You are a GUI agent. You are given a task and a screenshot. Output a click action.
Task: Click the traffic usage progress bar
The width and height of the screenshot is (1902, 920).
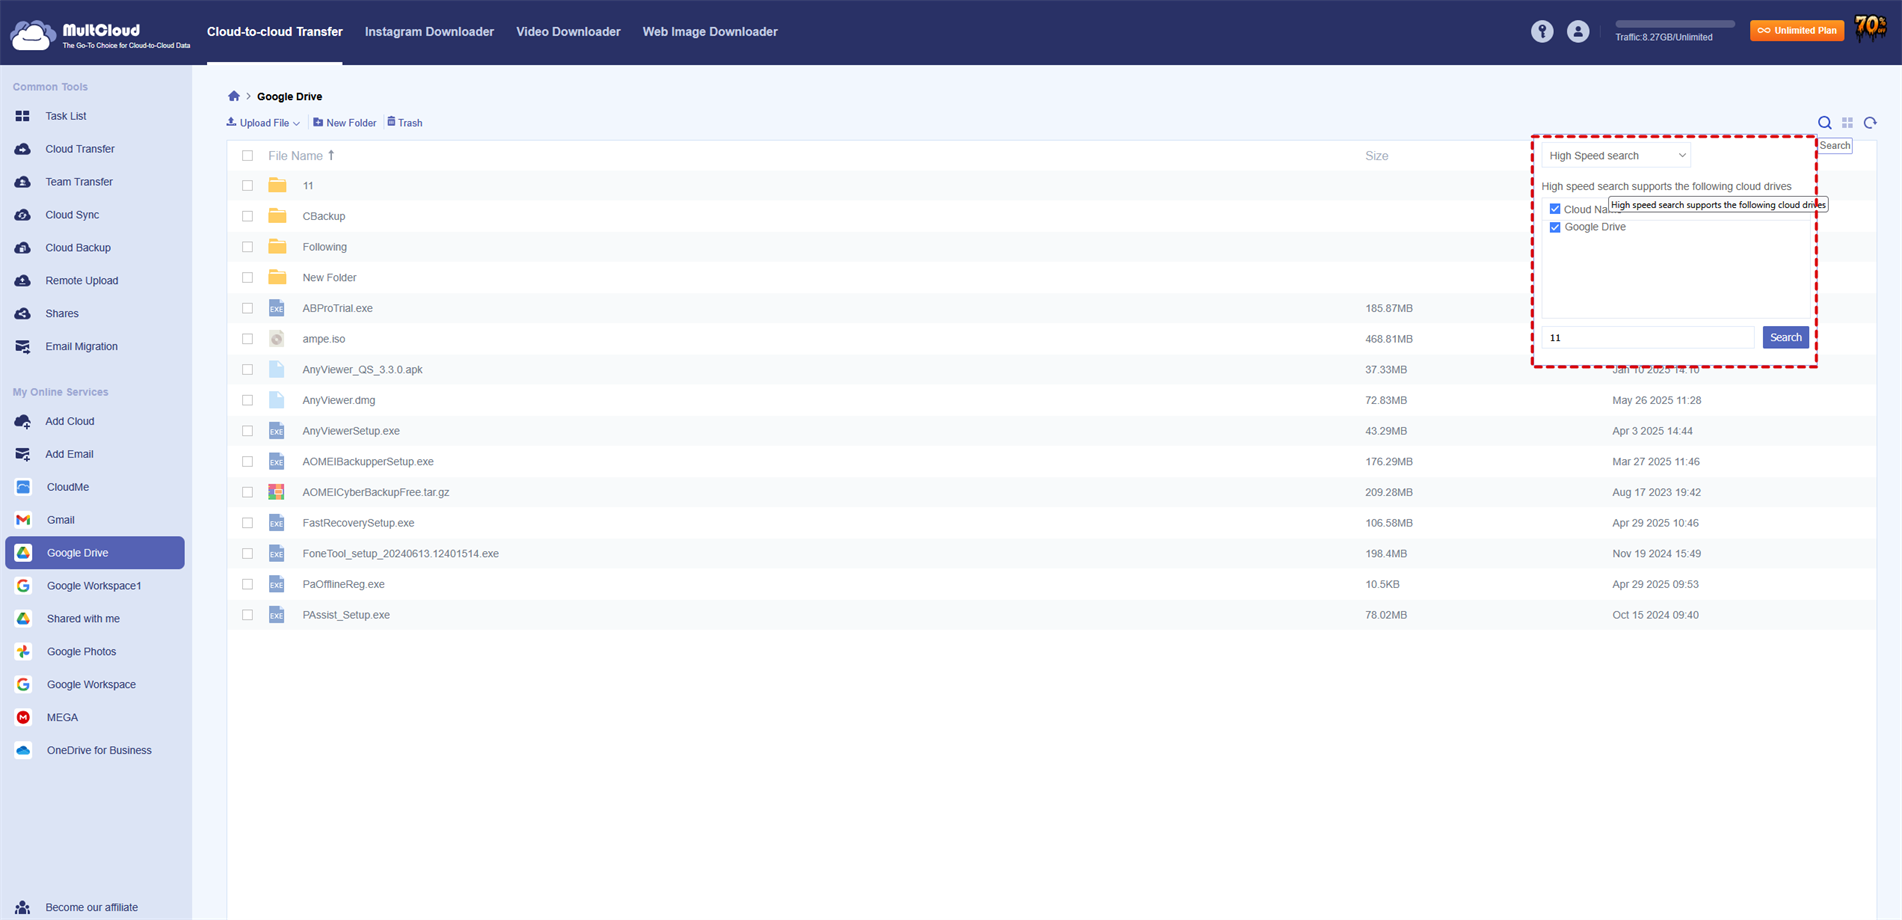pos(1675,24)
